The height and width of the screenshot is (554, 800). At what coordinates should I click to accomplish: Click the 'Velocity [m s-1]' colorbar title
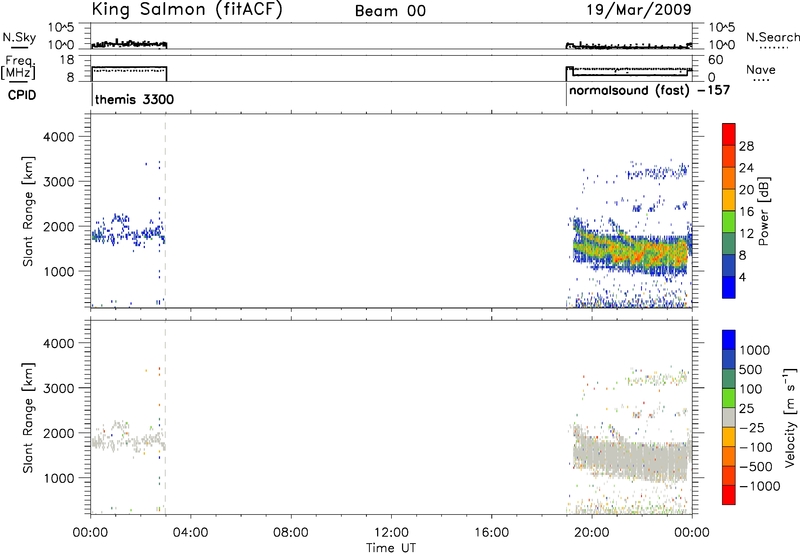click(x=790, y=417)
